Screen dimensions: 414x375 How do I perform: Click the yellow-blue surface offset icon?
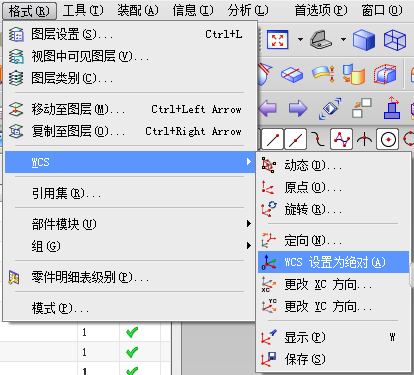323,74
